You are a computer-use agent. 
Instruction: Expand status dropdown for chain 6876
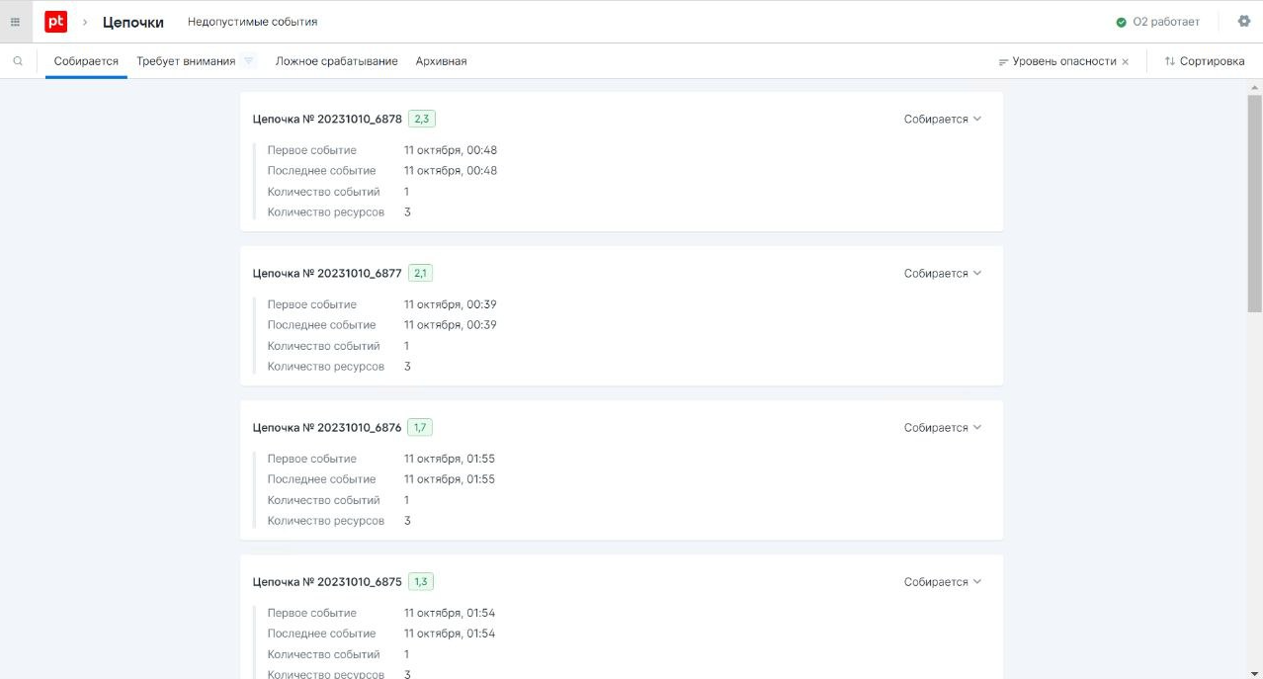point(942,427)
